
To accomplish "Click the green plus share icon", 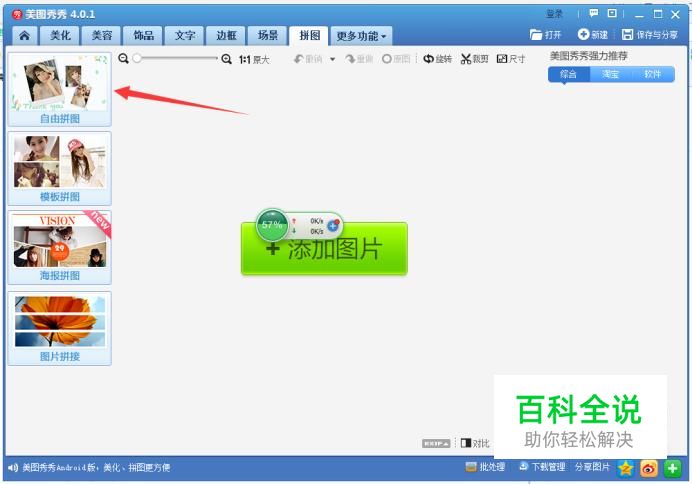I will pos(673,468).
